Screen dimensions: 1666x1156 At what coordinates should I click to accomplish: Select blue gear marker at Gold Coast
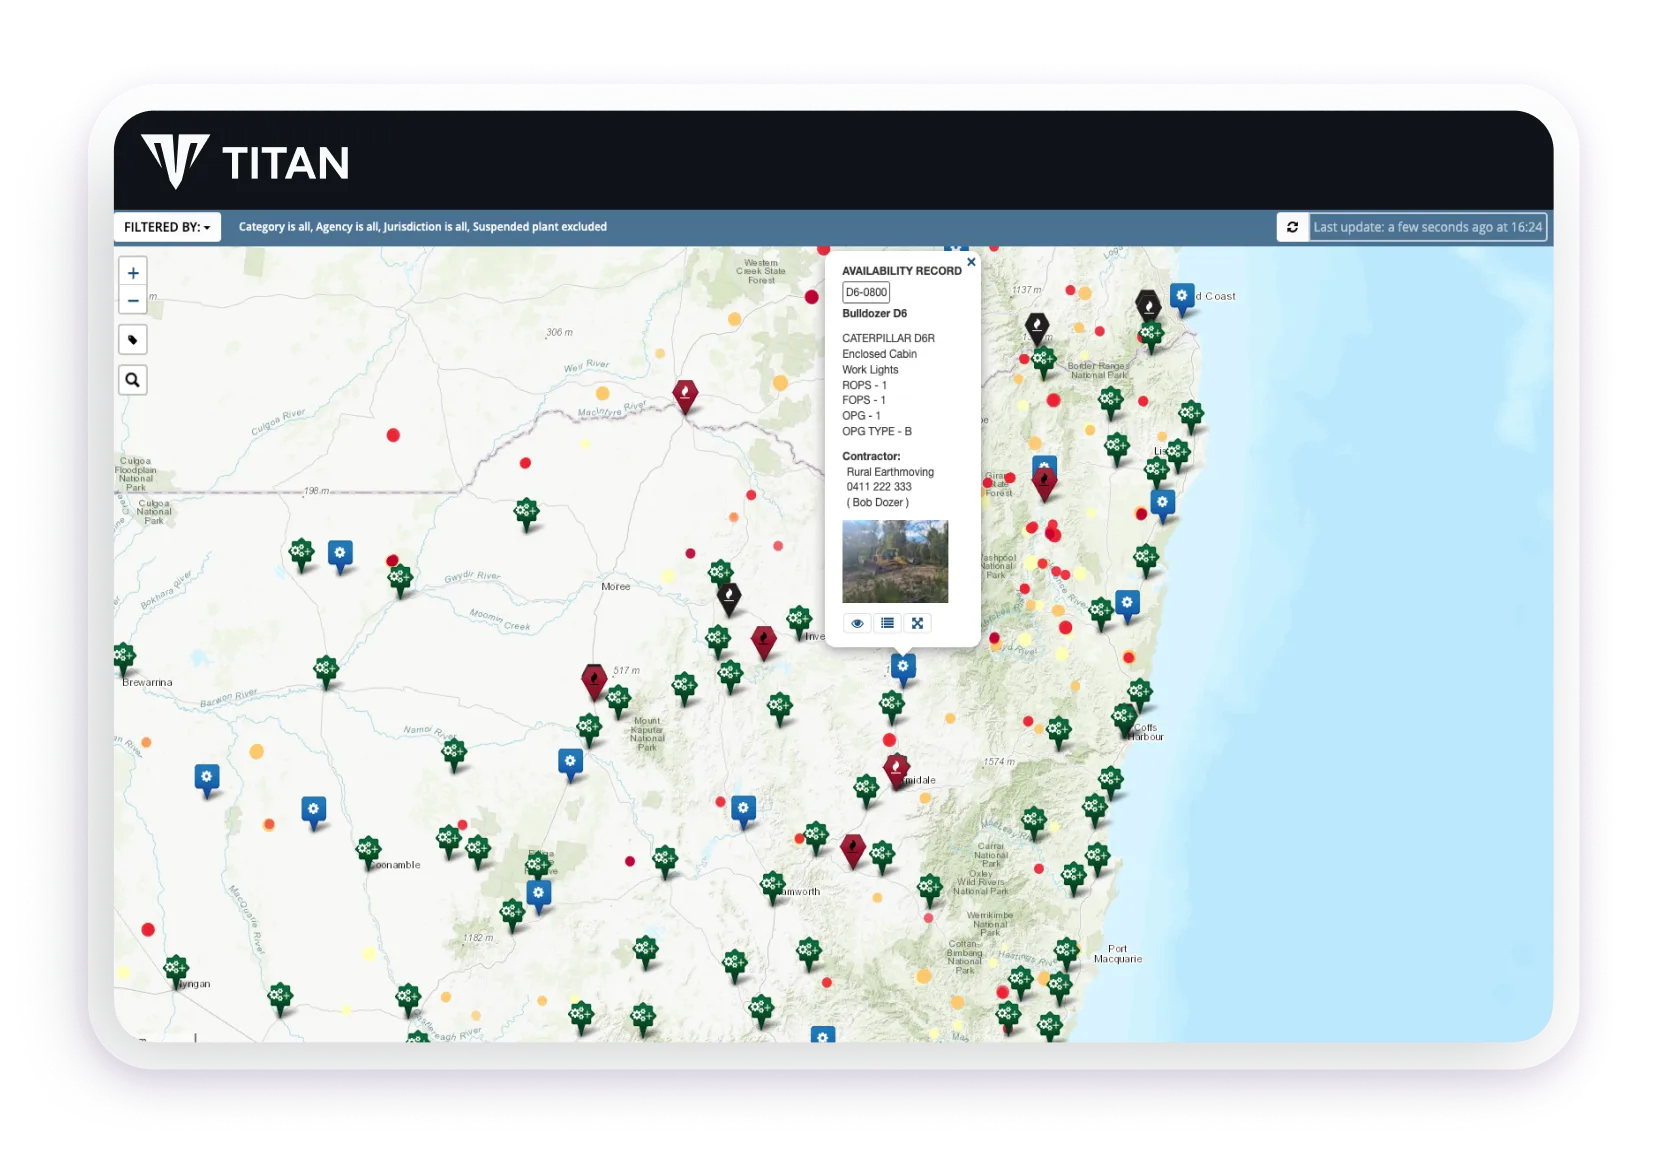tap(1182, 299)
